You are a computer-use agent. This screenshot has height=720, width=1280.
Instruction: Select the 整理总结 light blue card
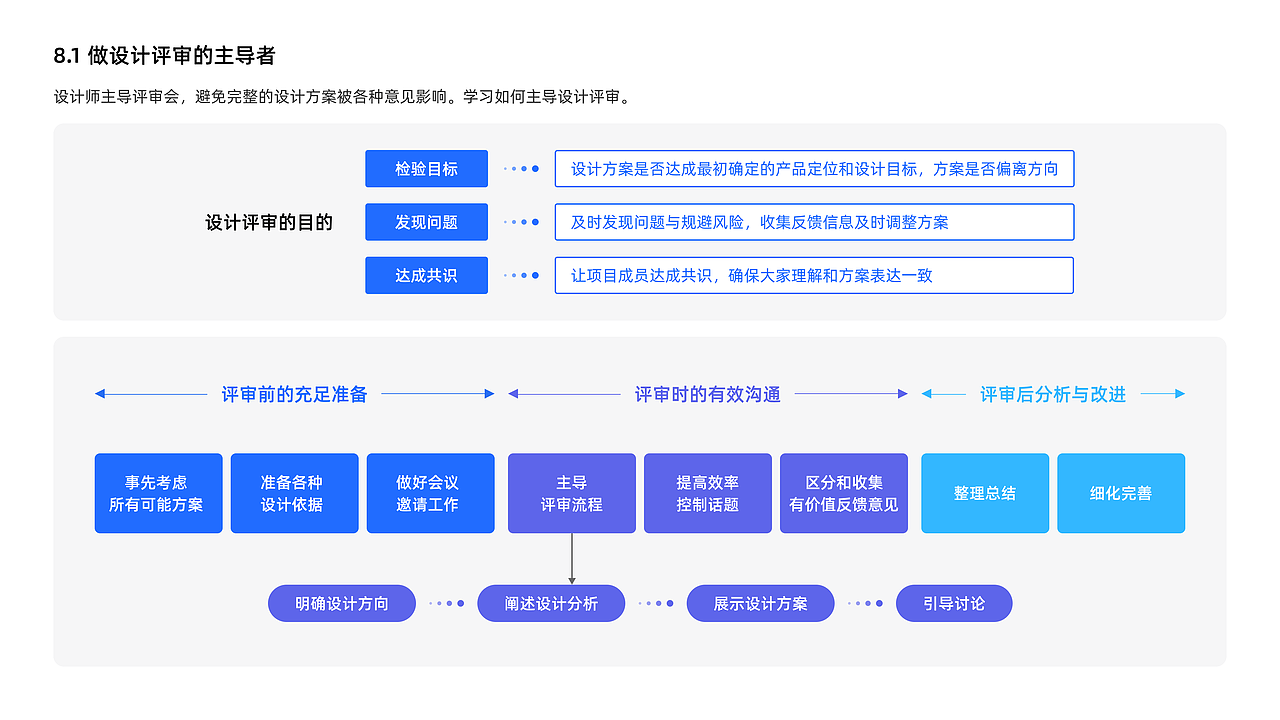pos(984,493)
